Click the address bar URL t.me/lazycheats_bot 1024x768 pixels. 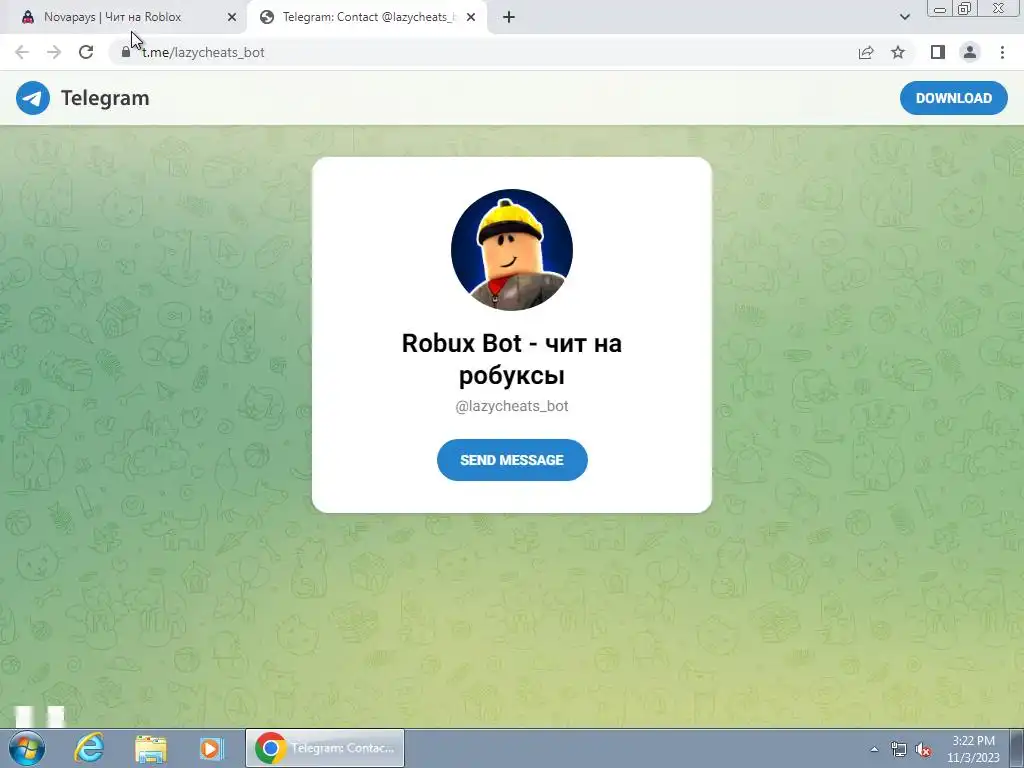(x=203, y=52)
